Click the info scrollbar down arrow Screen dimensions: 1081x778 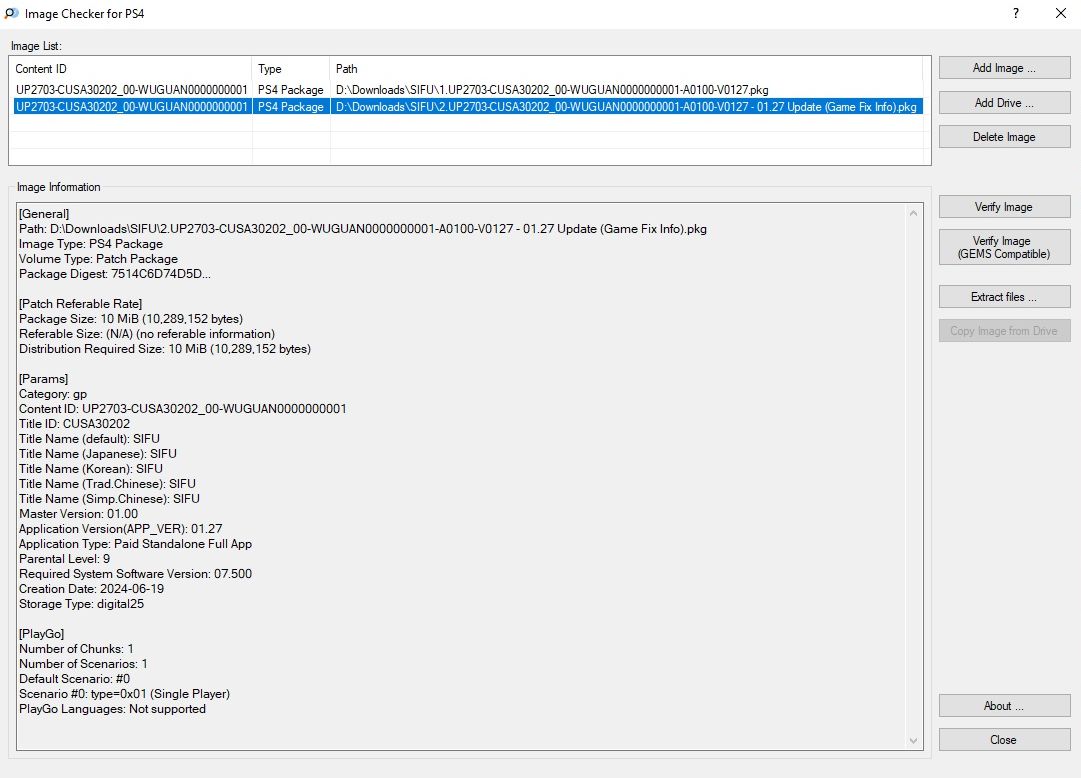913,741
